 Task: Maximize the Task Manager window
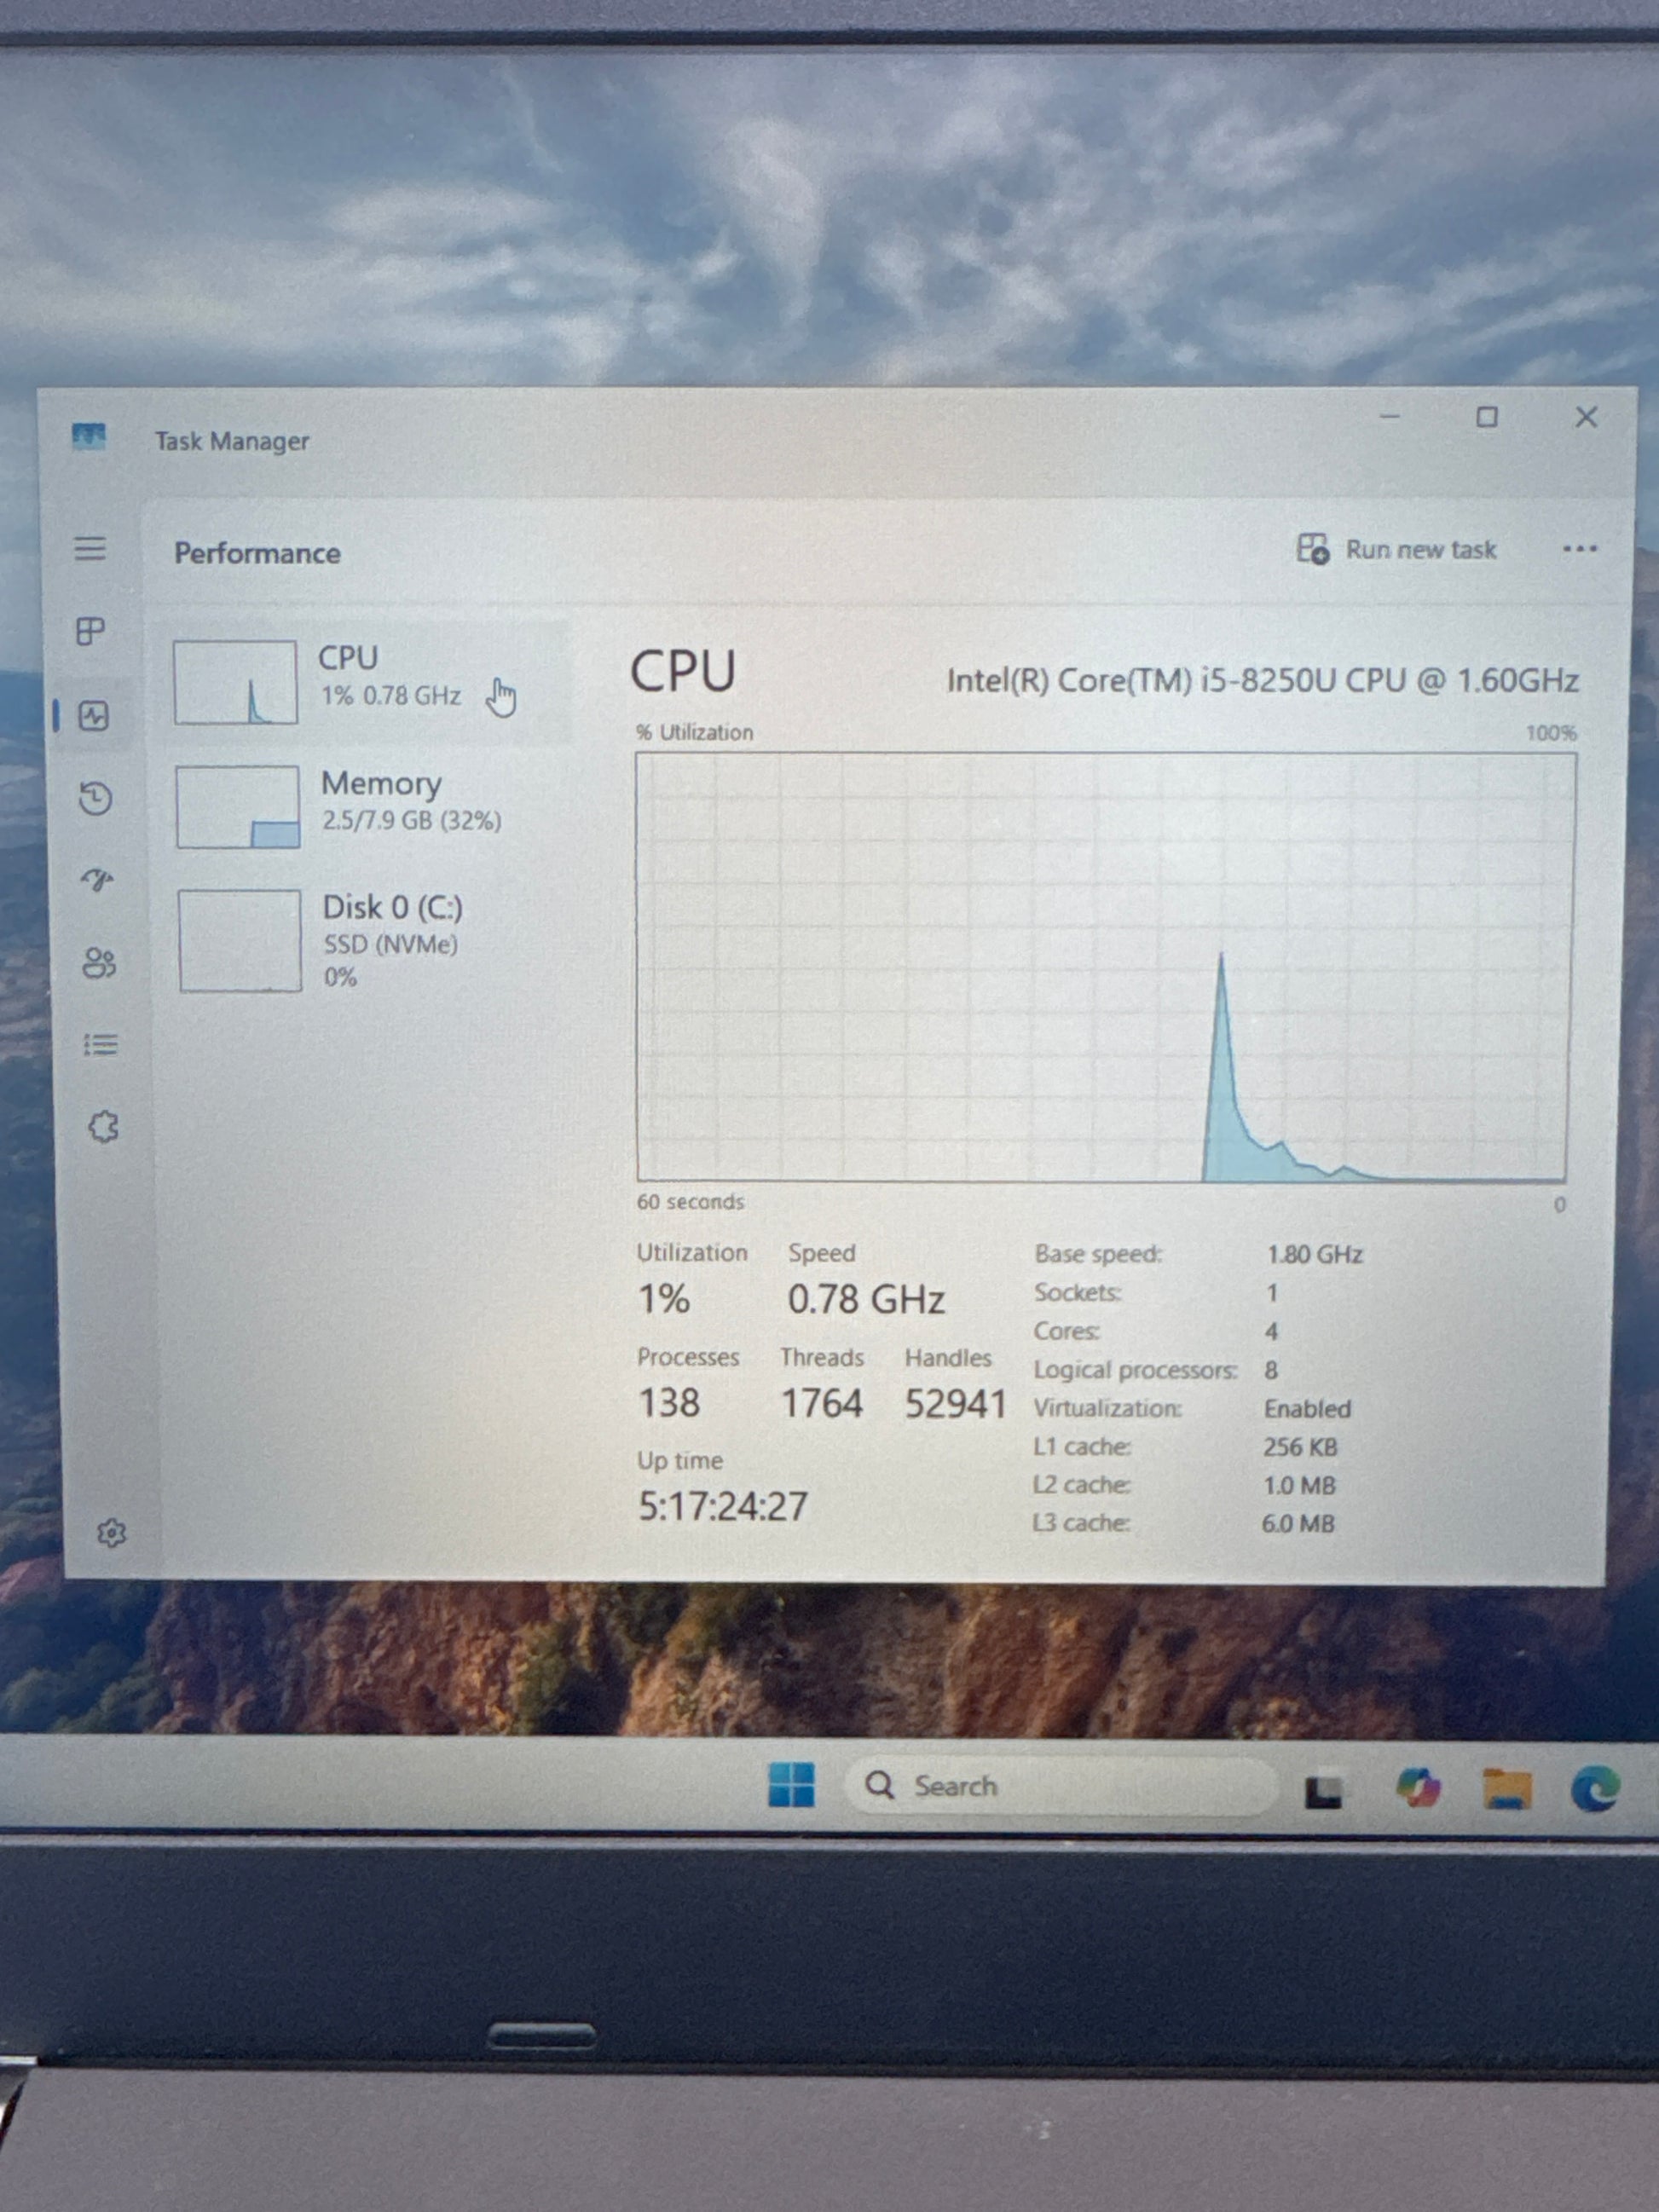[1487, 417]
